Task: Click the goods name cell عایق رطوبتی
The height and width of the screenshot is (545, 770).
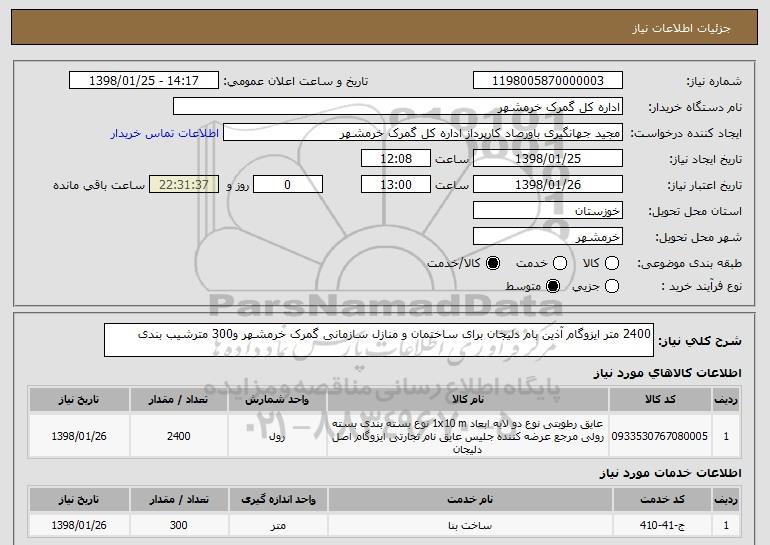Action: point(468,436)
